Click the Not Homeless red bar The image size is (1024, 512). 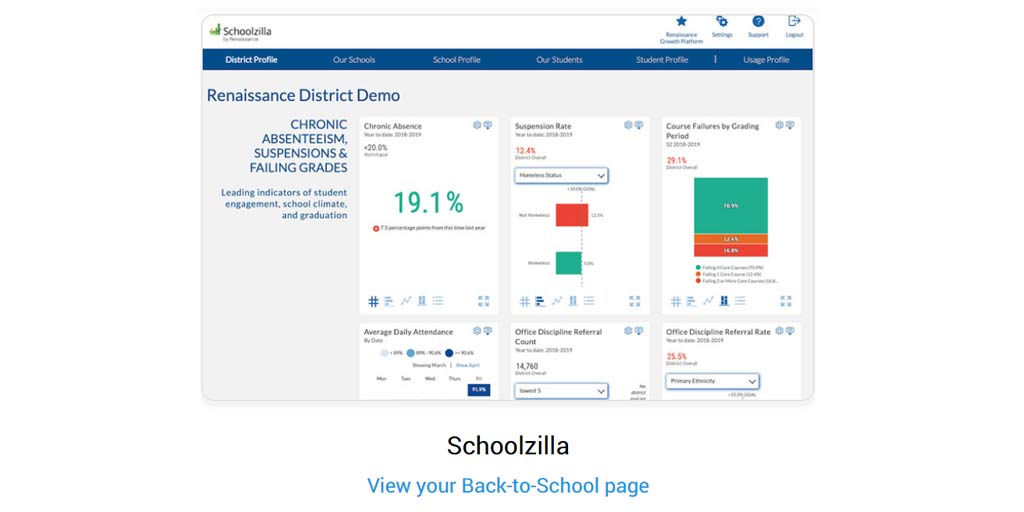[x=572, y=214]
